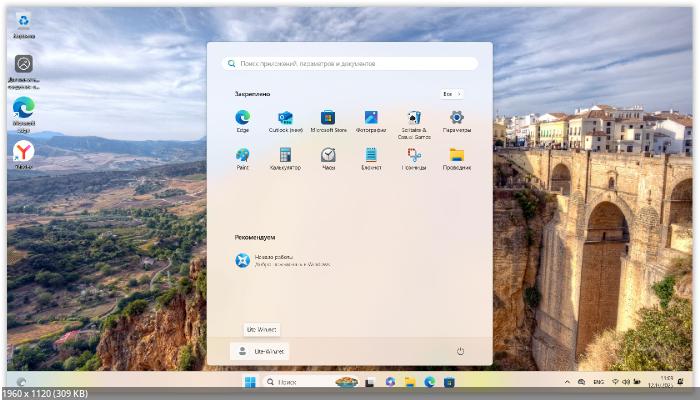The width and height of the screenshot is (700, 400).
Task: Open the ENG language switcher
Action: 598,382
